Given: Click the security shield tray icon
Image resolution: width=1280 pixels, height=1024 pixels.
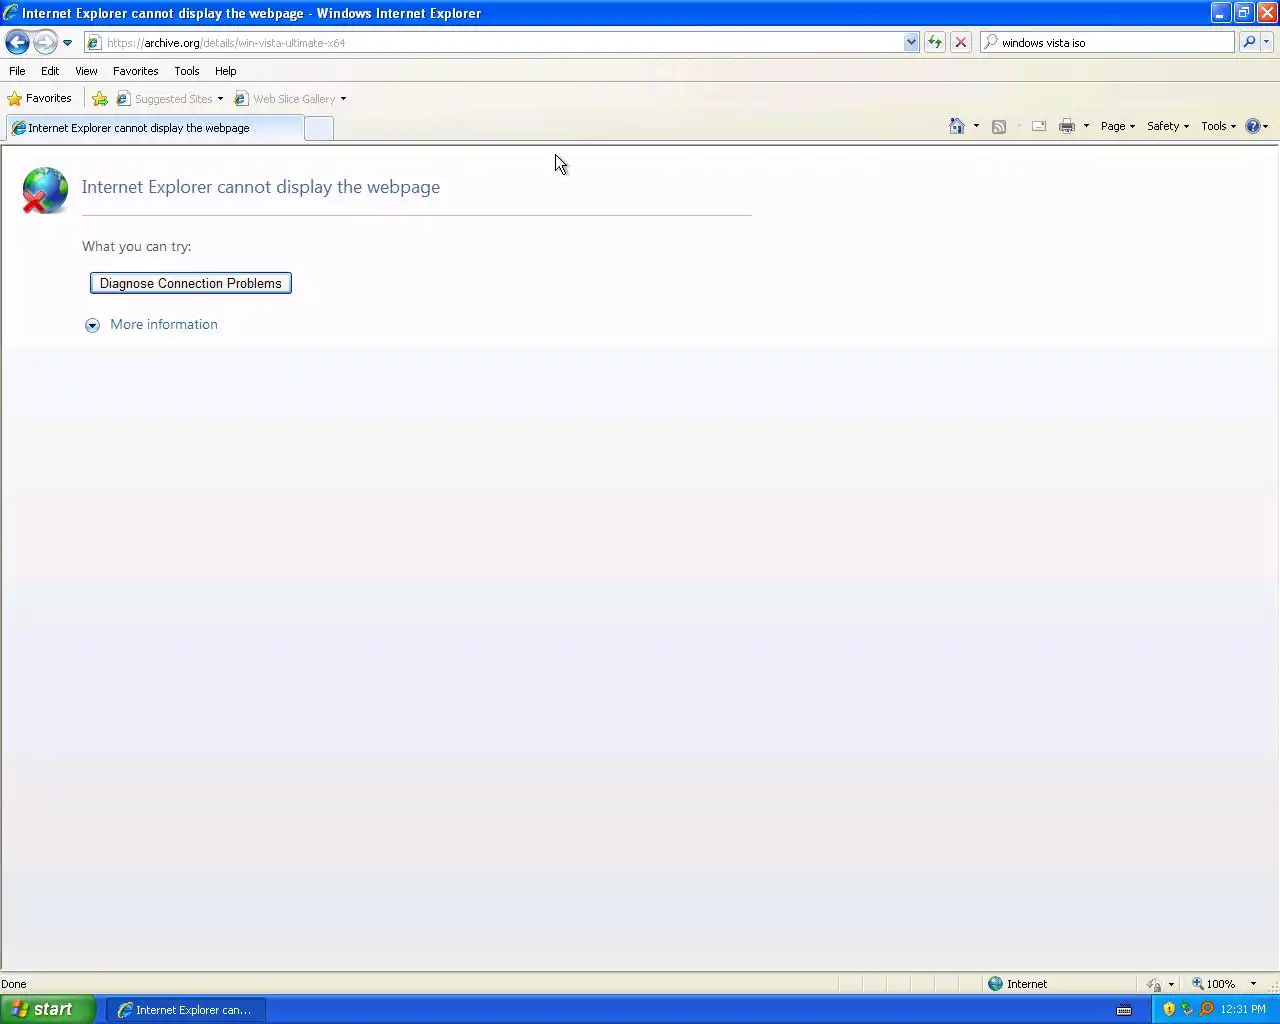Looking at the screenshot, I should [x=1169, y=1009].
